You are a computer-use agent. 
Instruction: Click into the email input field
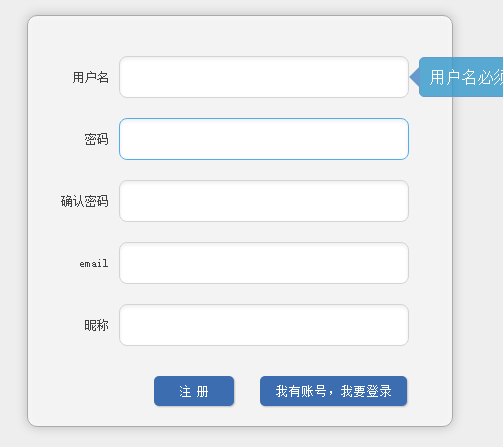click(x=264, y=263)
